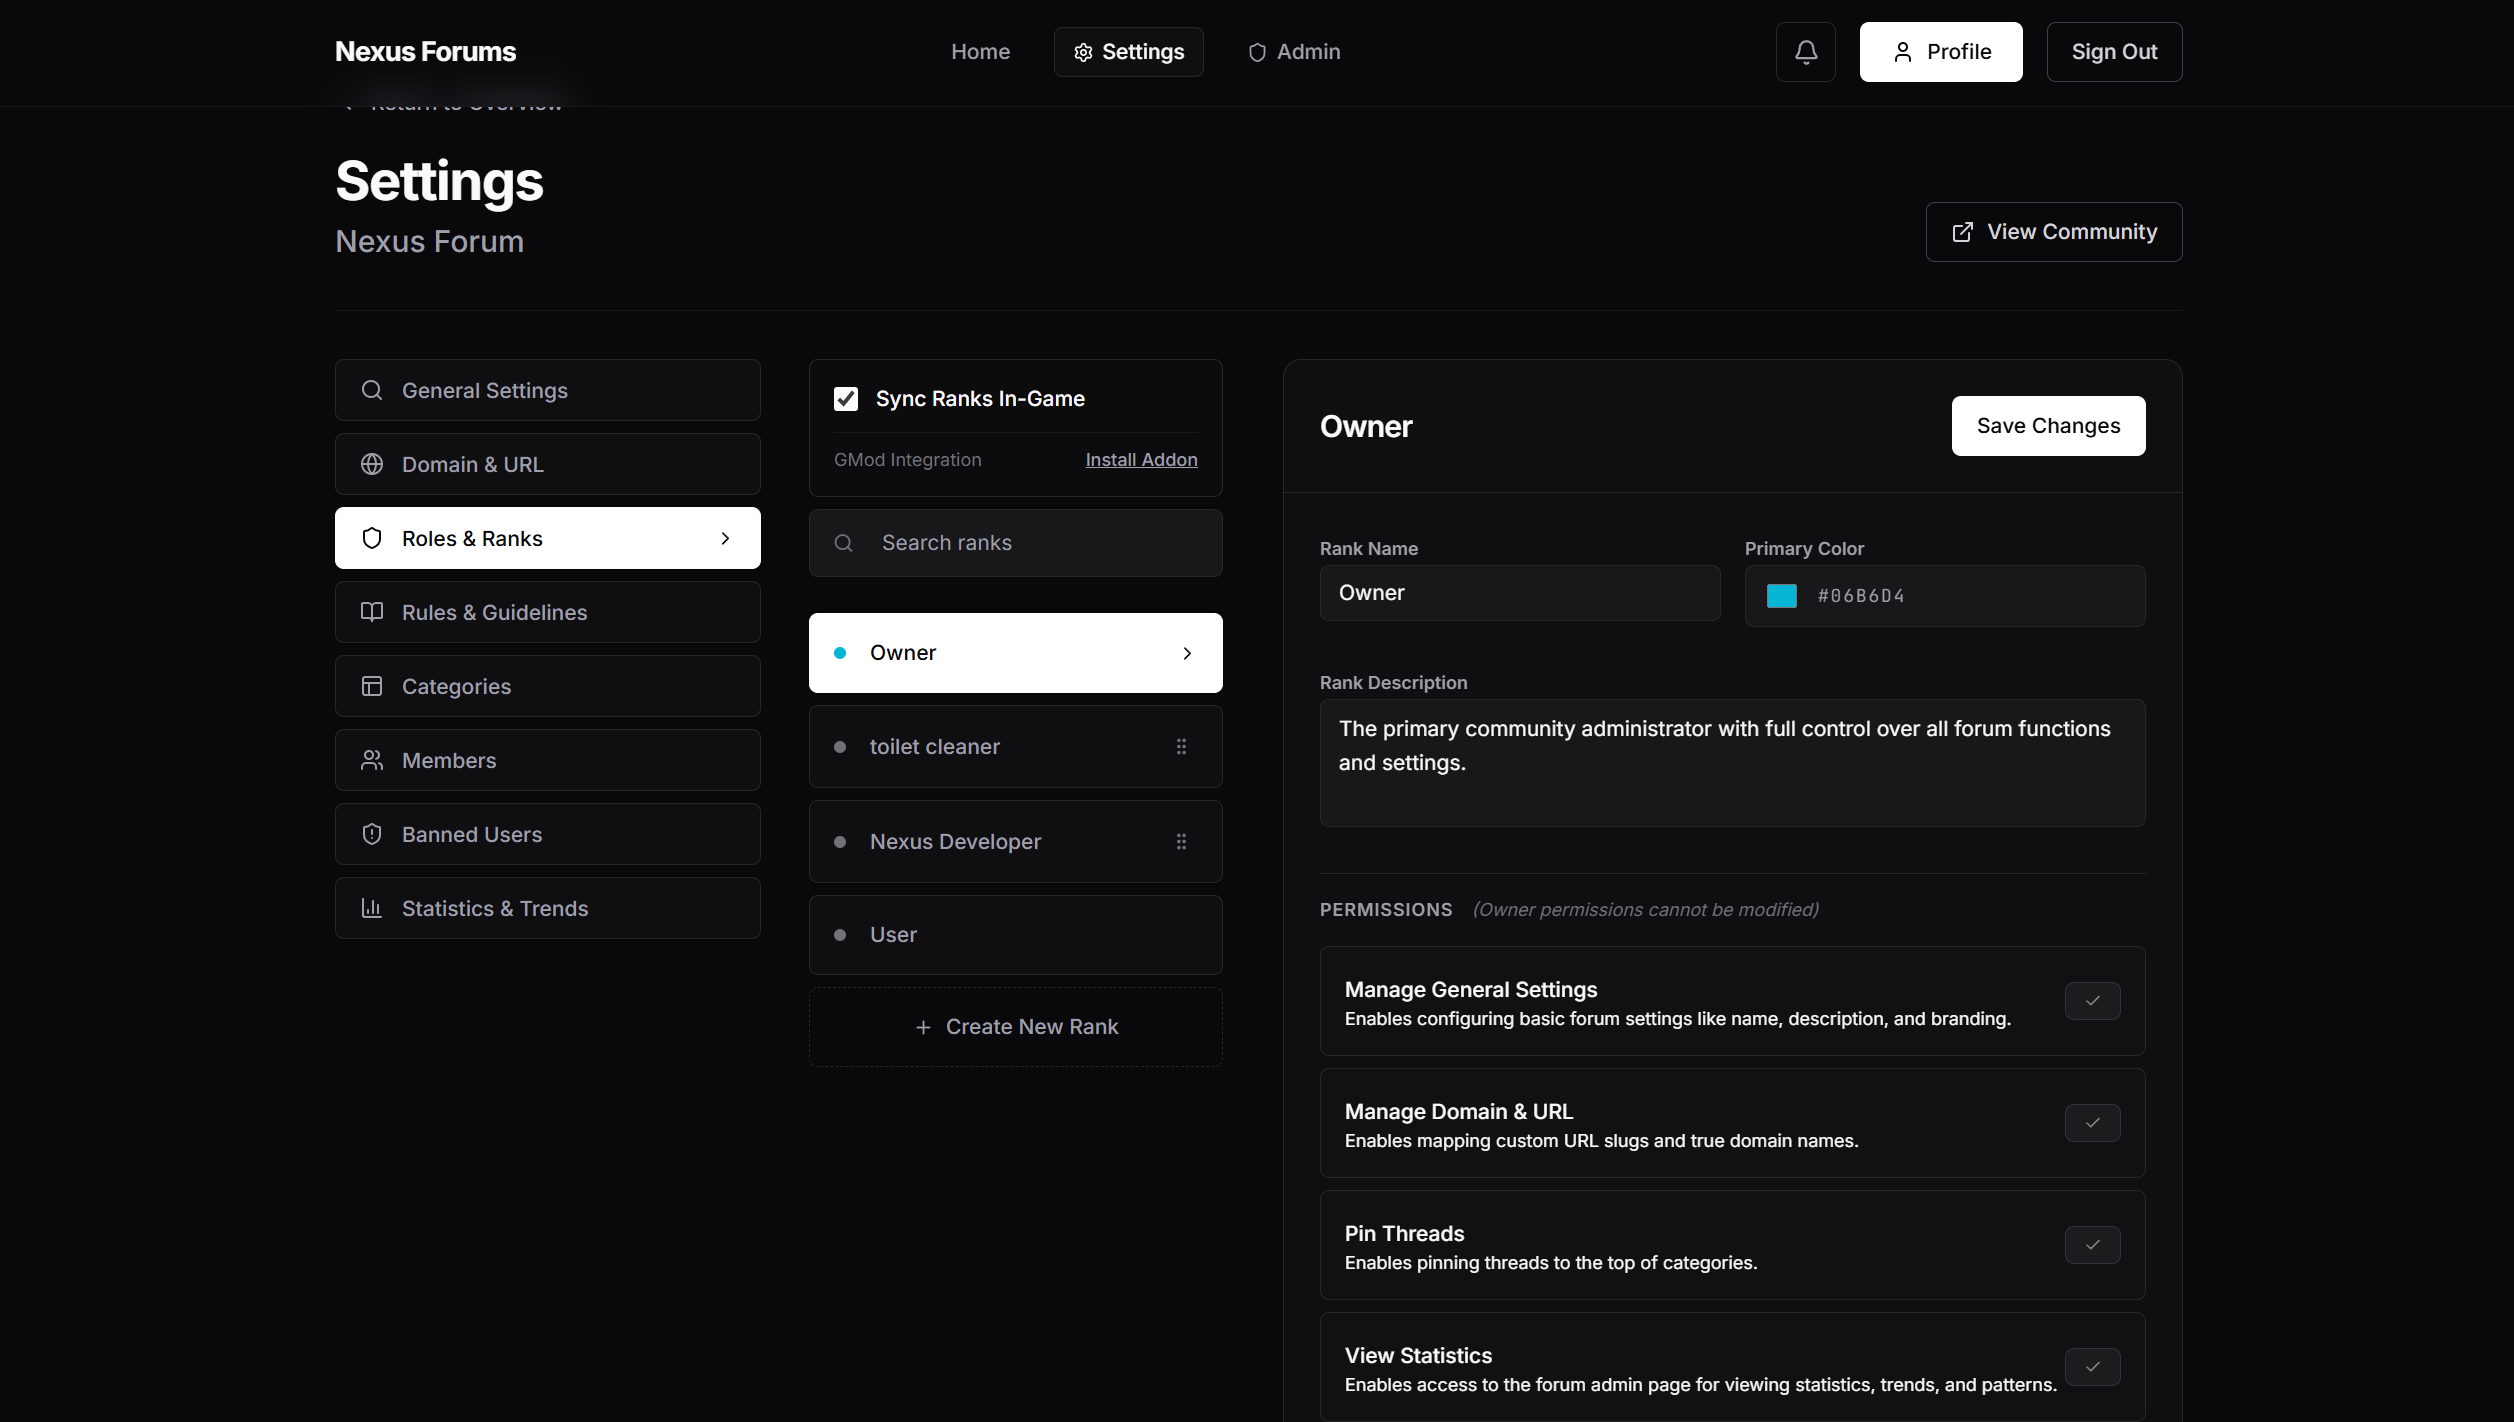Viewport: 2514px width, 1422px height.
Task: Click the magnifier icon on General Settings
Action: point(372,390)
